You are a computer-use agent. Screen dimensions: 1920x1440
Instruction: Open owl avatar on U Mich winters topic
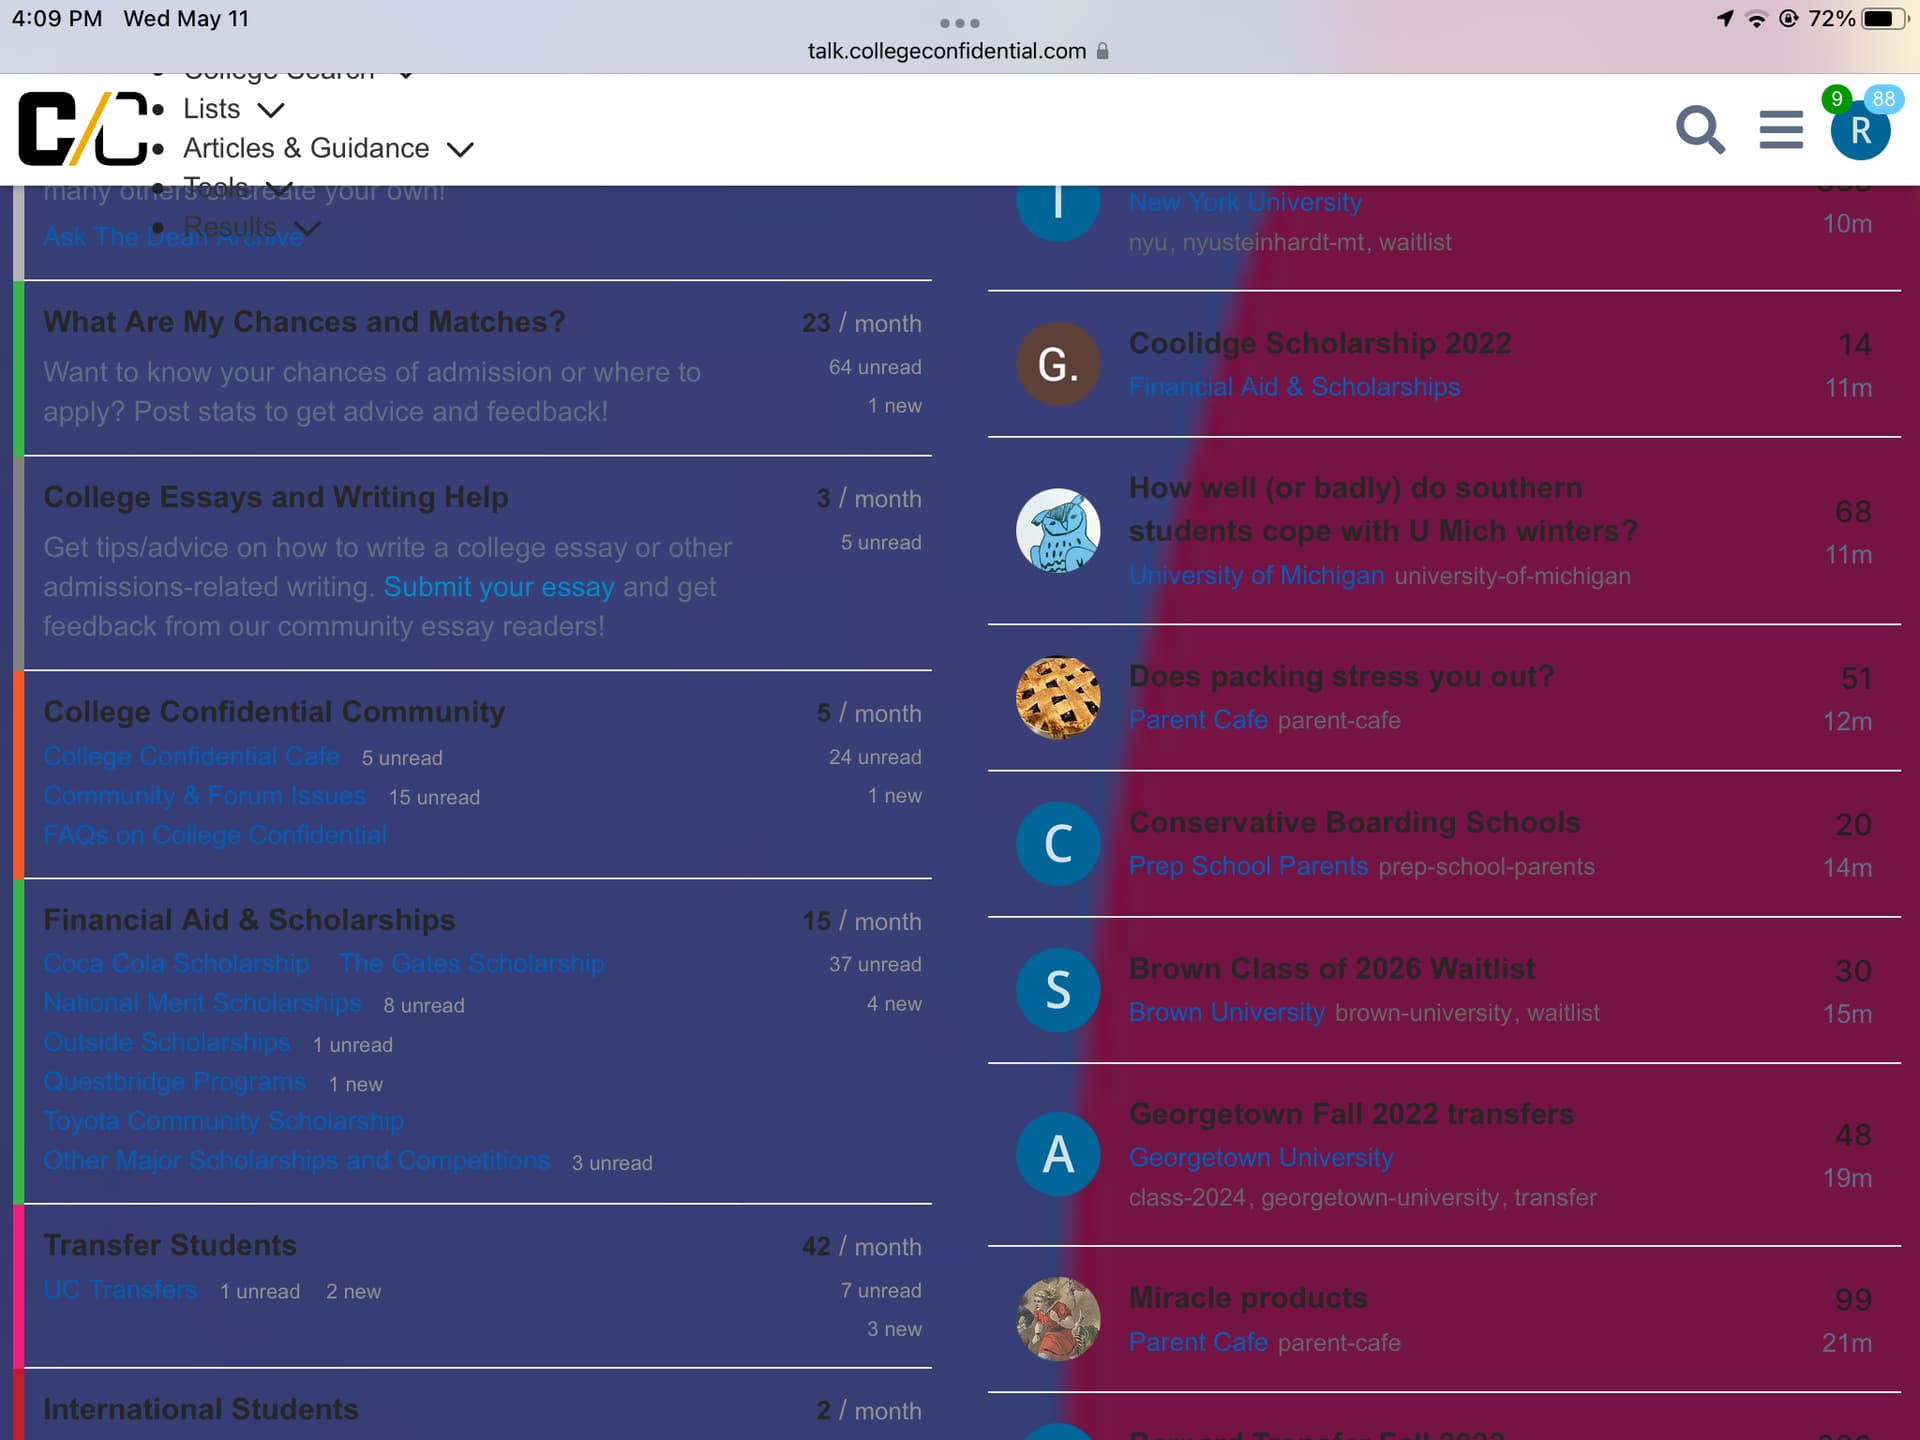tap(1058, 530)
